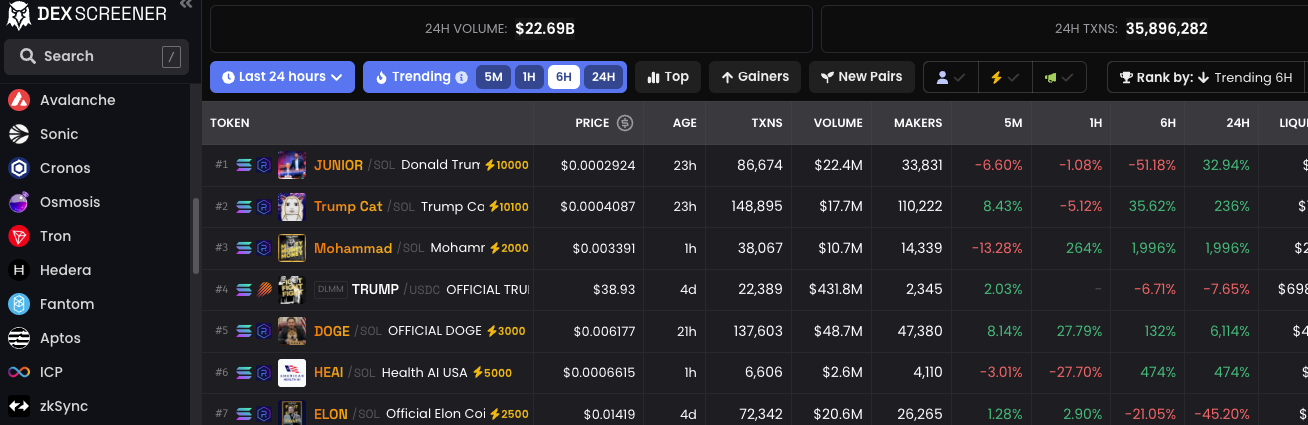
Task: Open the DOGE token row
Action: [x=755, y=331]
